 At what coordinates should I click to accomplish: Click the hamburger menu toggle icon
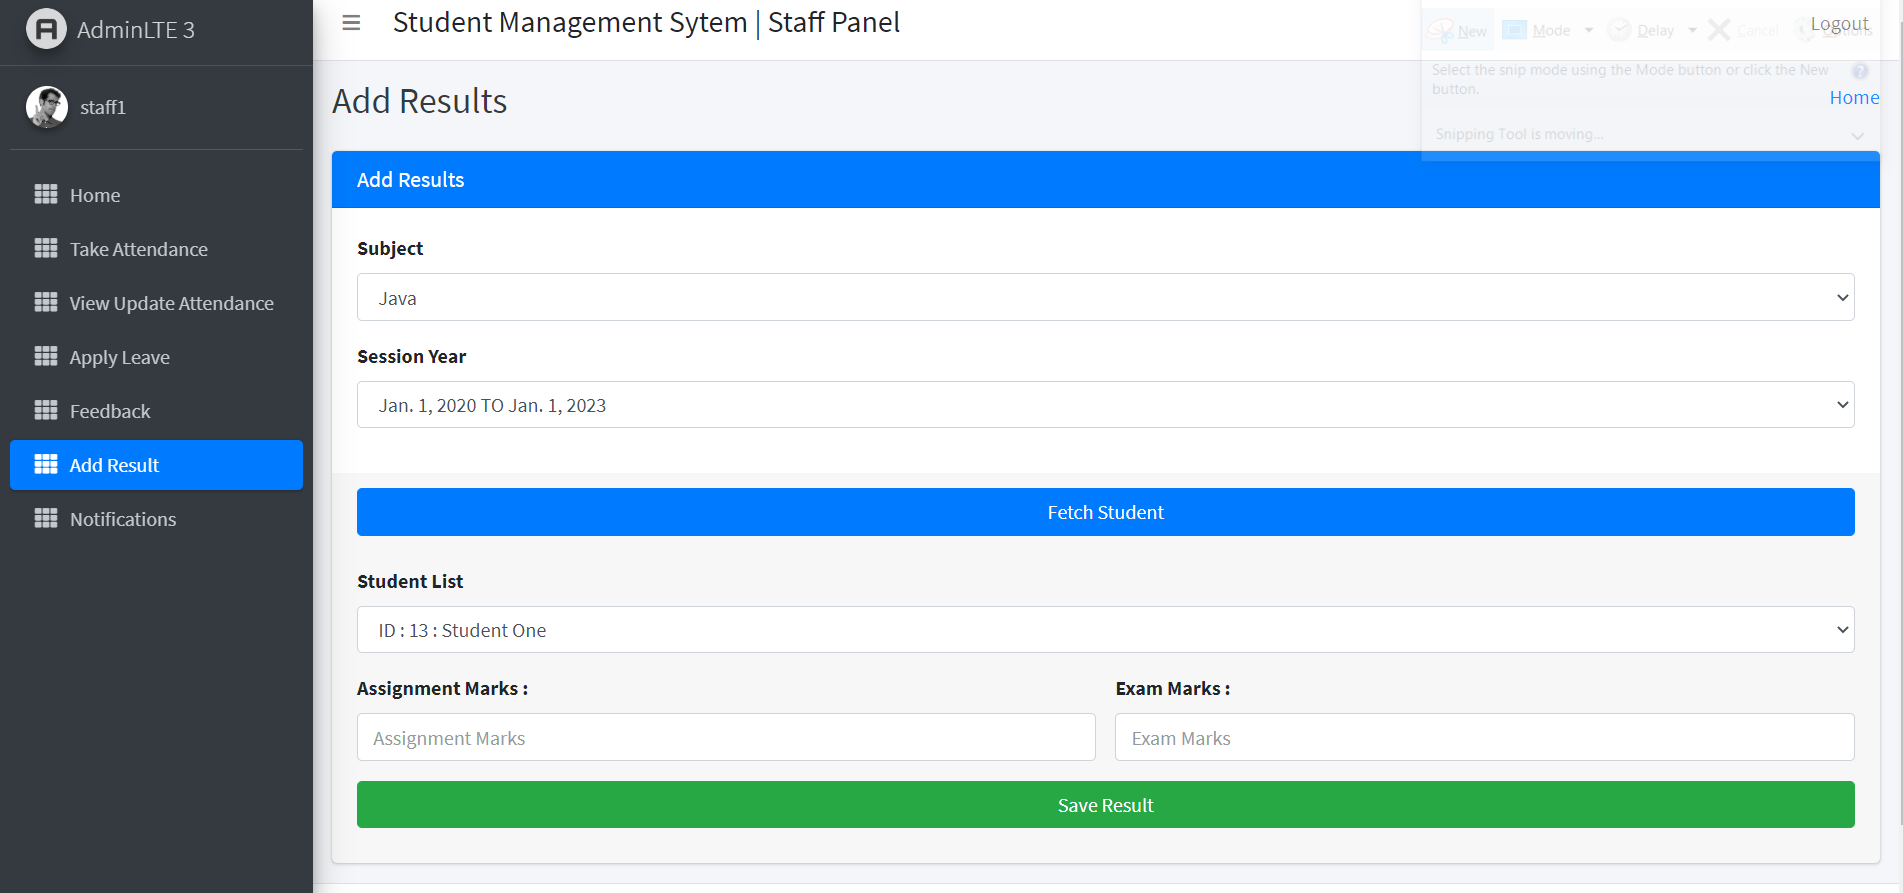(351, 23)
